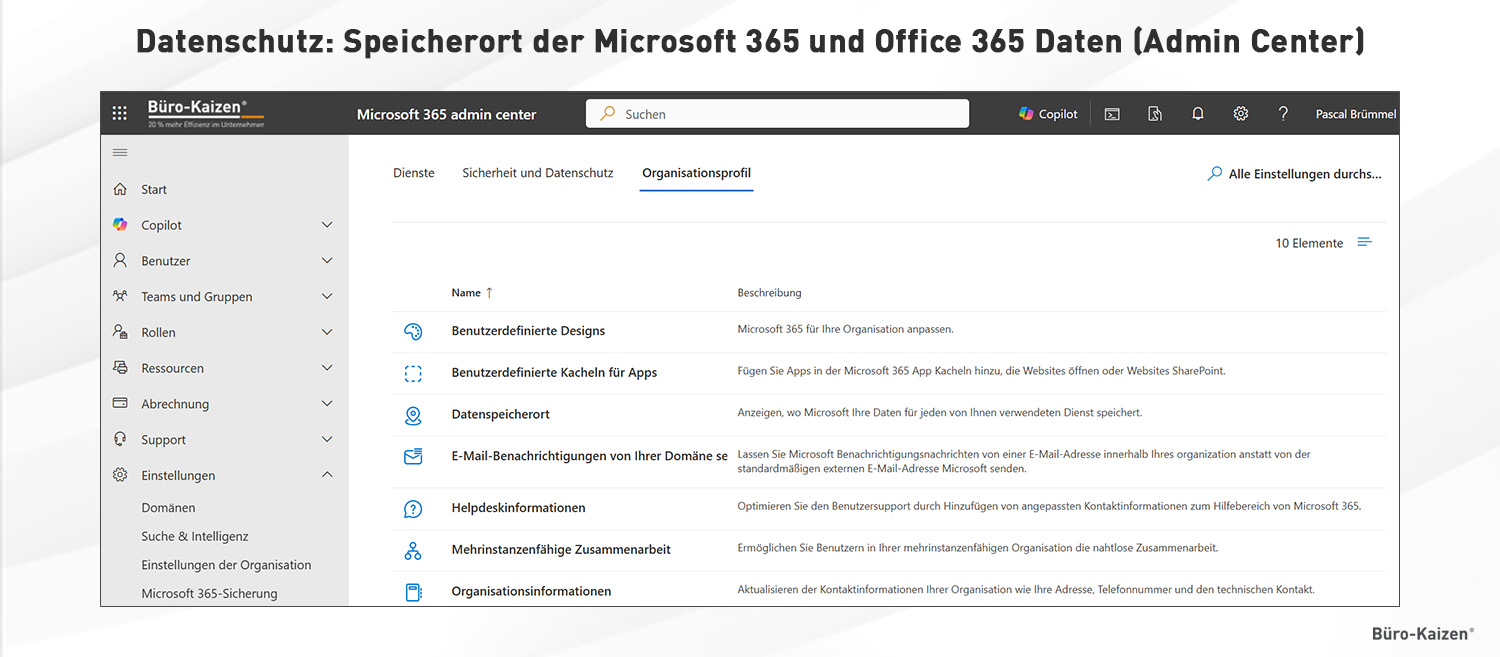Expand the Copilot sidebar chevron
Image resolution: width=1500 pixels, height=657 pixels.
[x=327, y=225]
